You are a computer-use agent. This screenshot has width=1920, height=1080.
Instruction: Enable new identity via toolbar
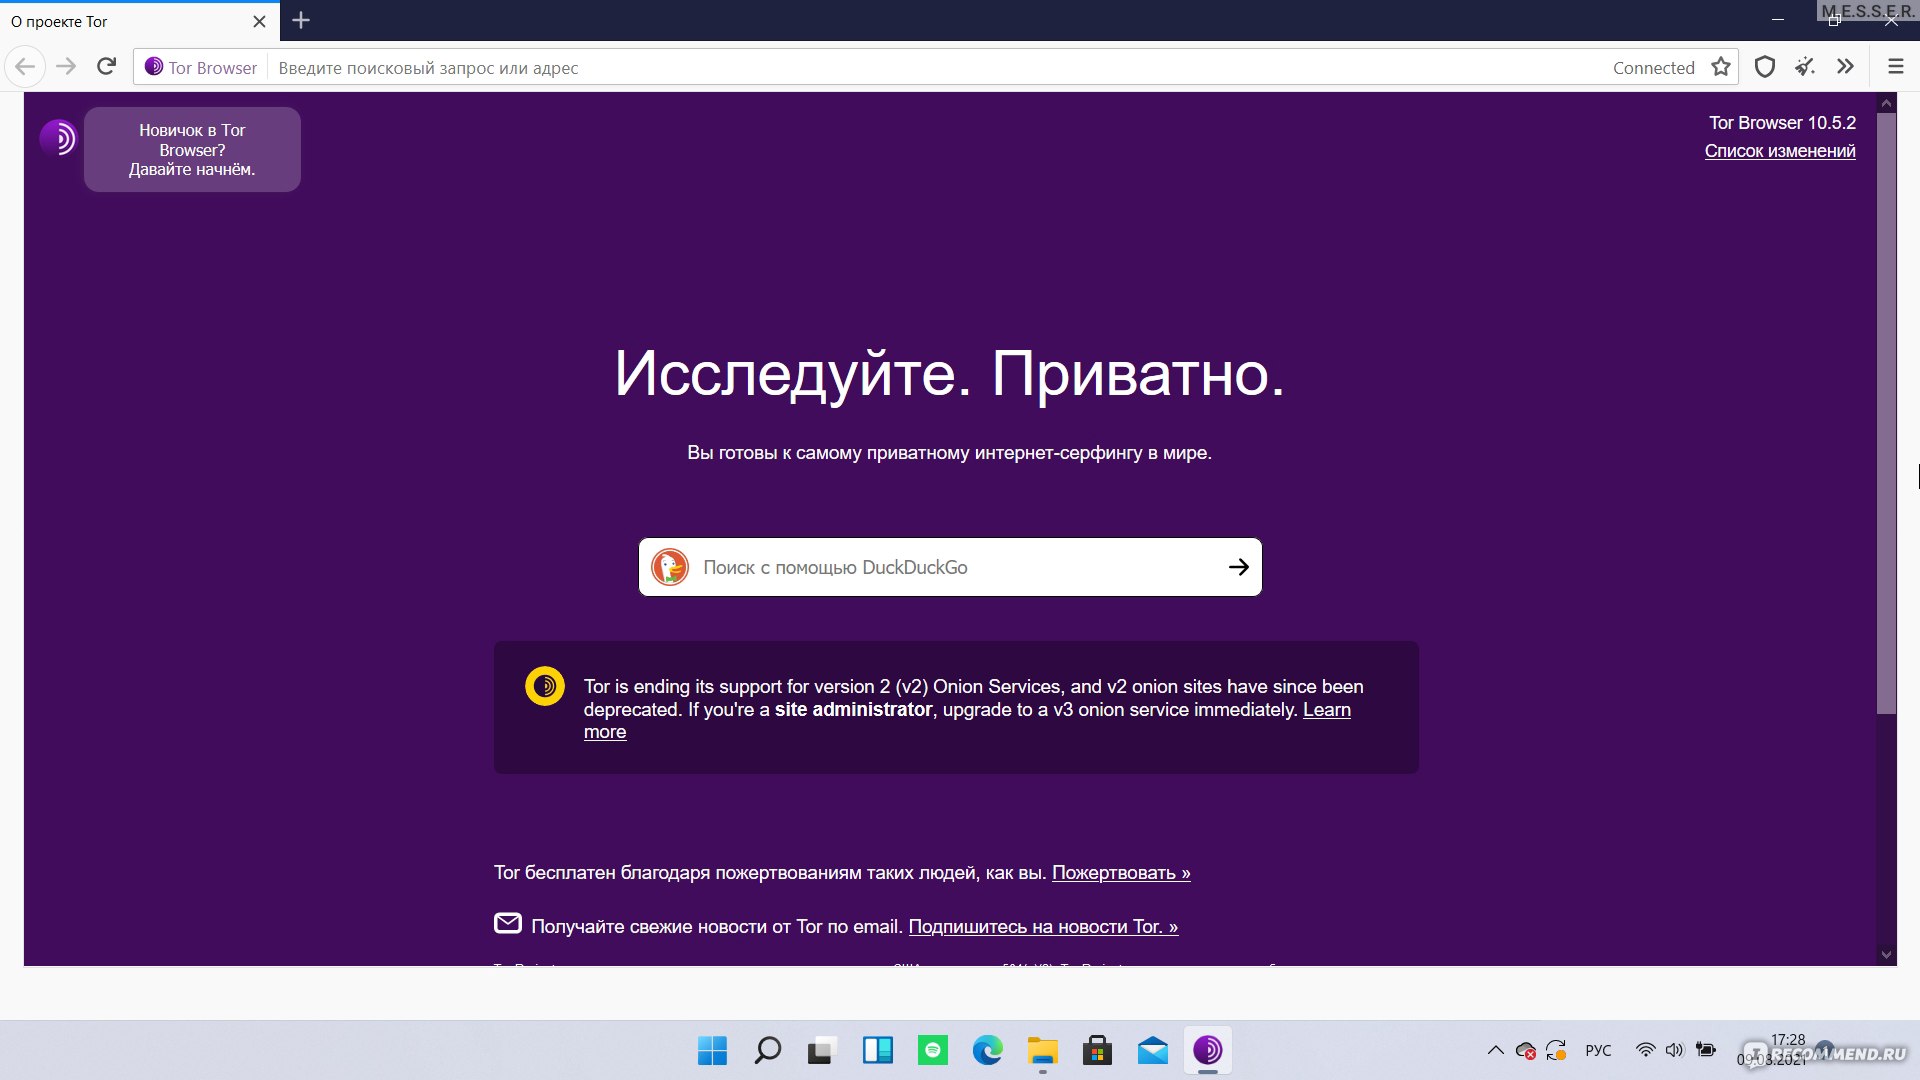(1805, 66)
